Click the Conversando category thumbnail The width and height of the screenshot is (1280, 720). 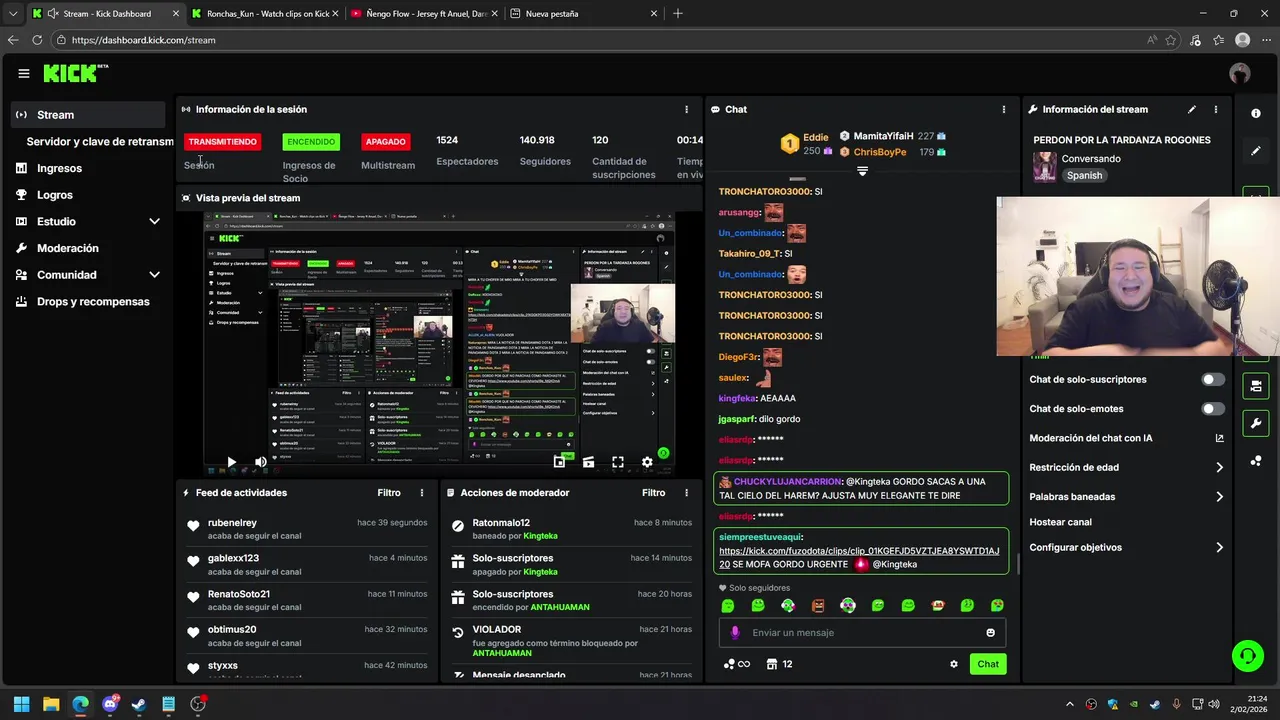point(1045,167)
